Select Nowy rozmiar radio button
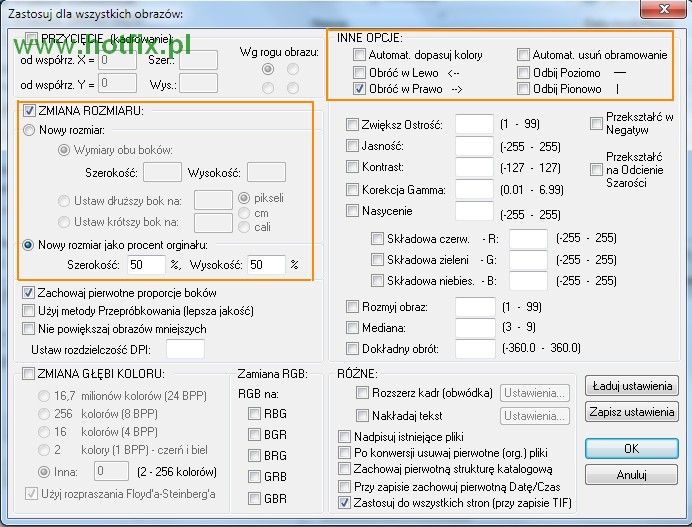 pyautogui.click(x=30, y=130)
